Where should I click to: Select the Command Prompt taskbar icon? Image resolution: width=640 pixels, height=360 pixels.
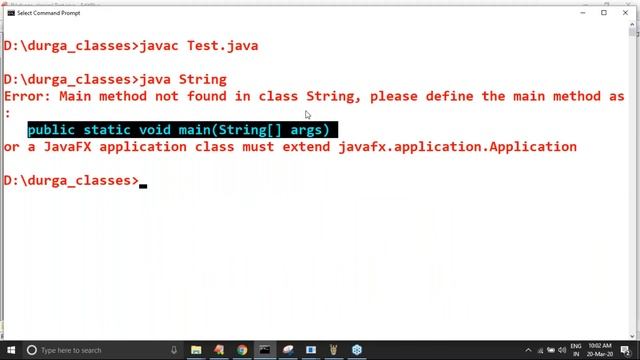[265, 350]
